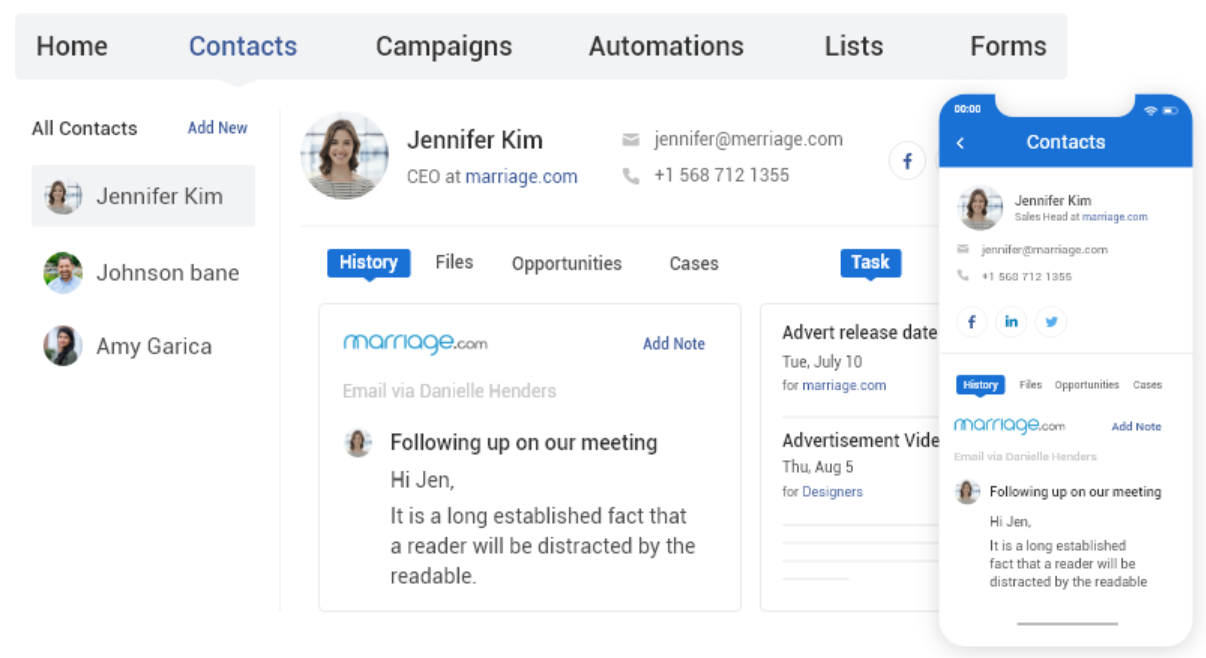
Task: Click the Twitter icon in mobile view
Action: coord(1051,321)
